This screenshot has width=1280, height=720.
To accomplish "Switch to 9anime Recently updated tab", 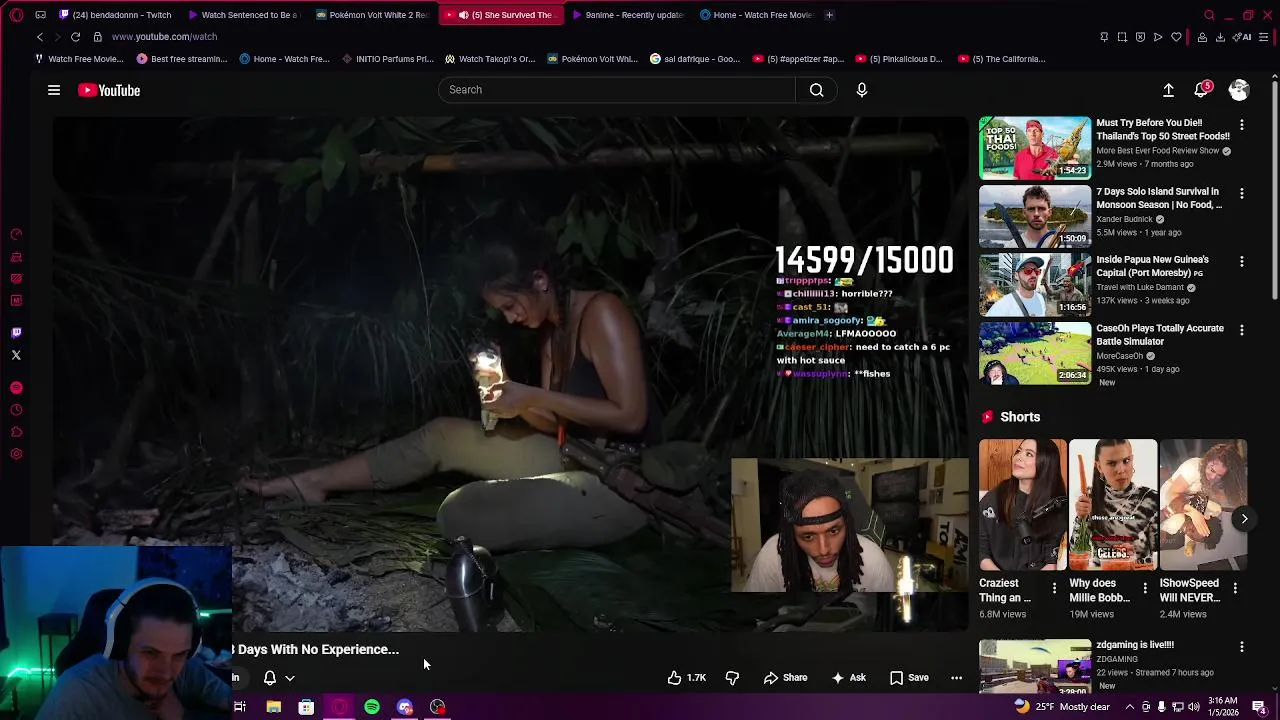I will click(628, 15).
